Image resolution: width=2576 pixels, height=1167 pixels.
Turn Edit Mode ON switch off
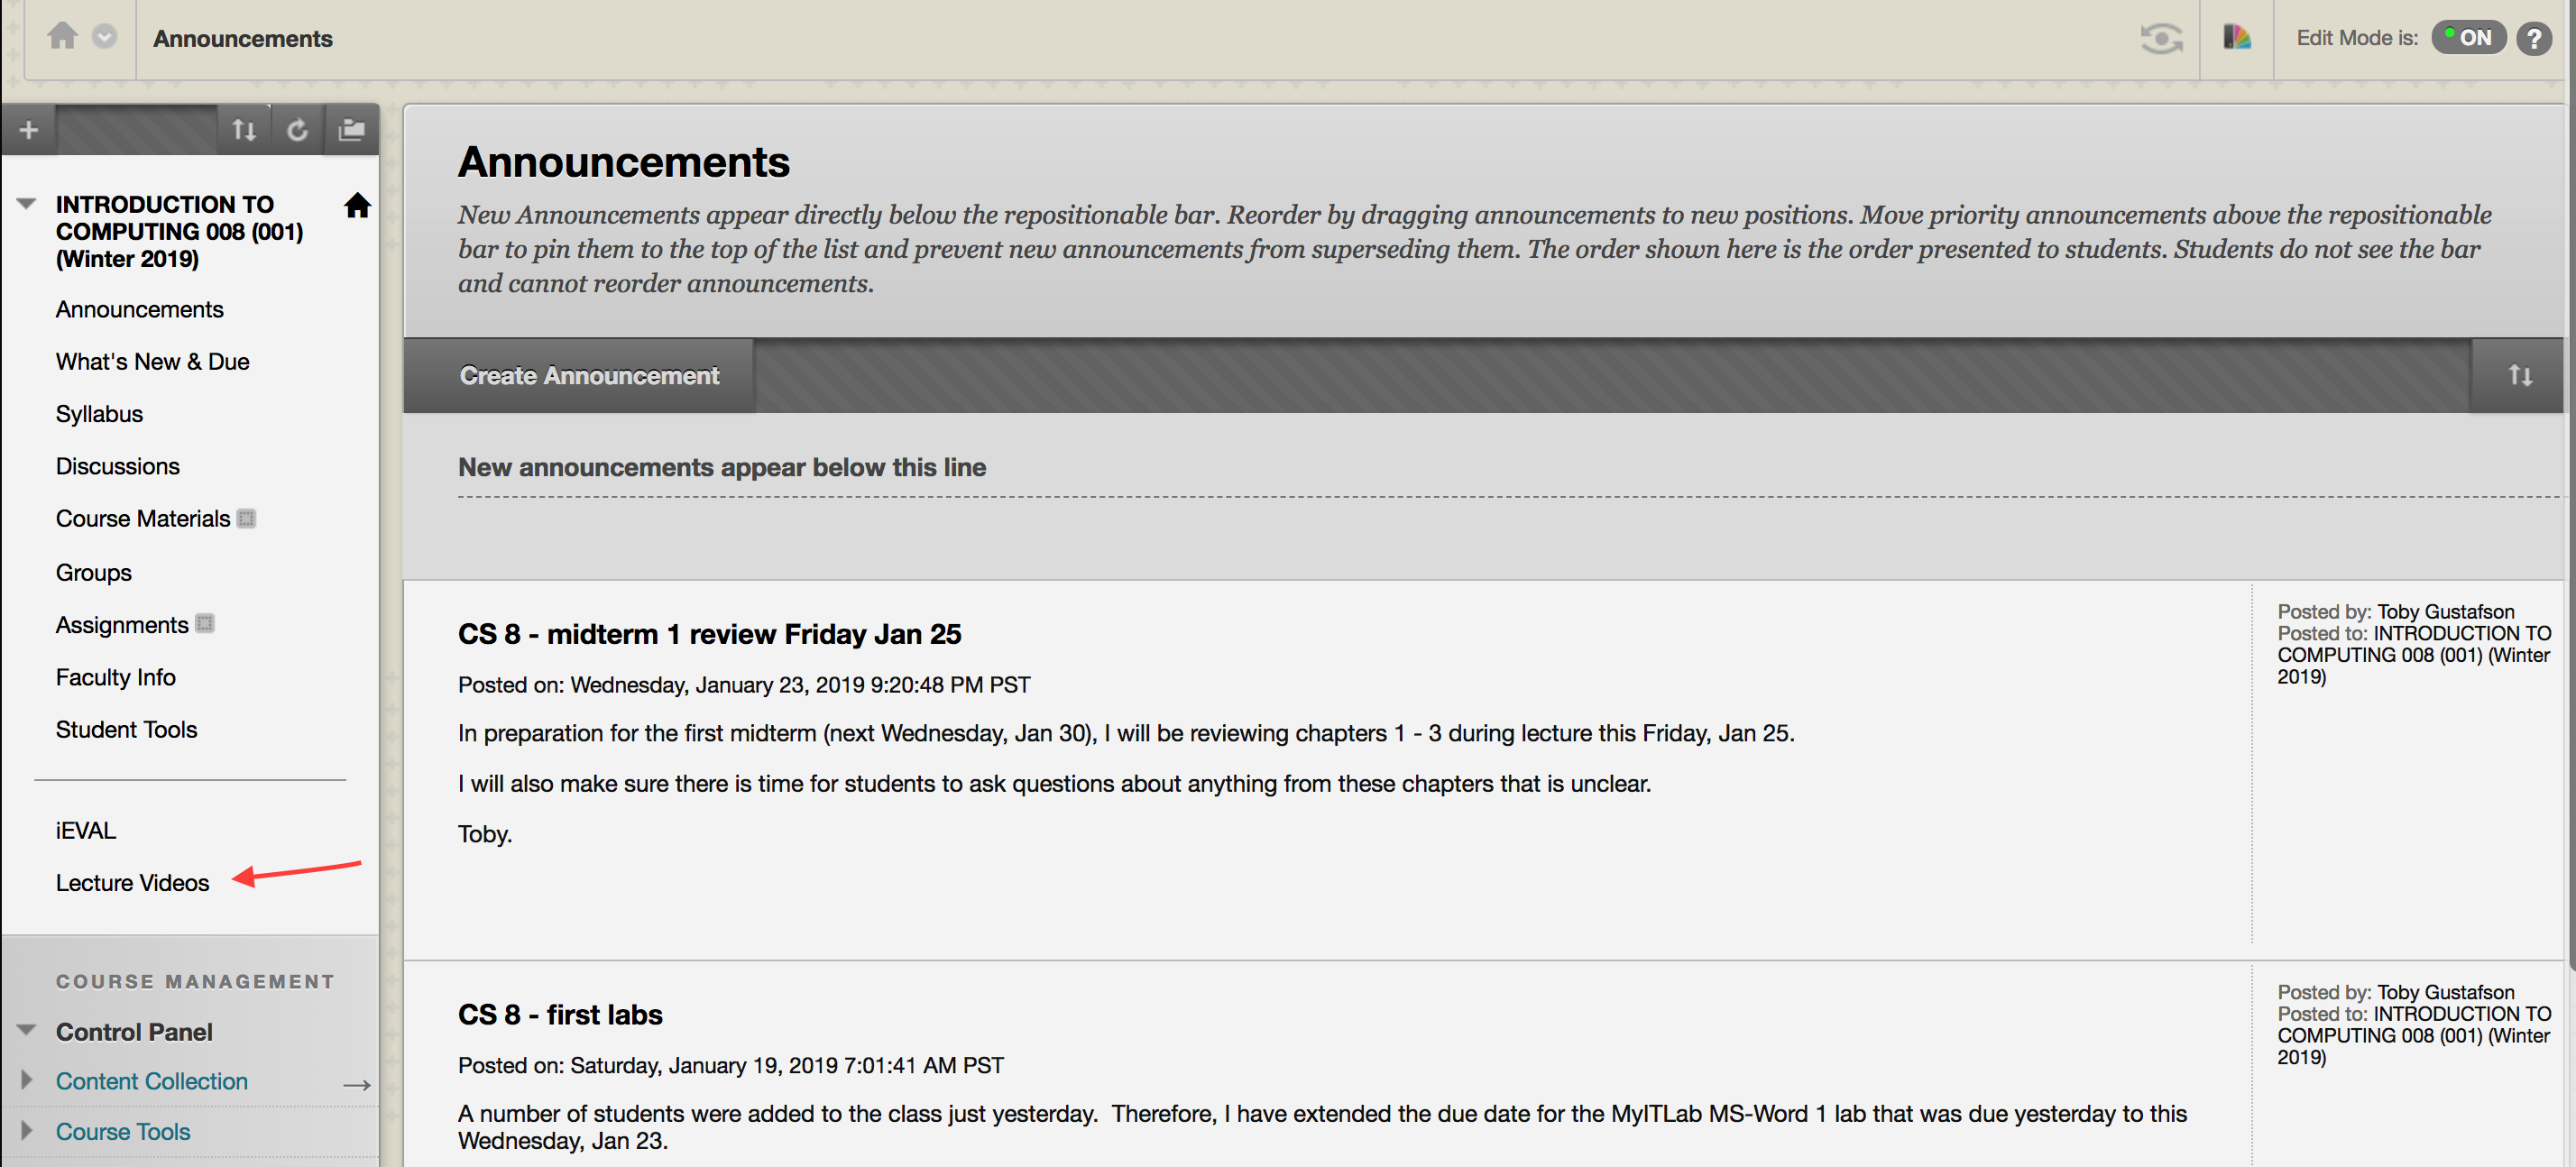pyautogui.click(x=2468, y=38)
